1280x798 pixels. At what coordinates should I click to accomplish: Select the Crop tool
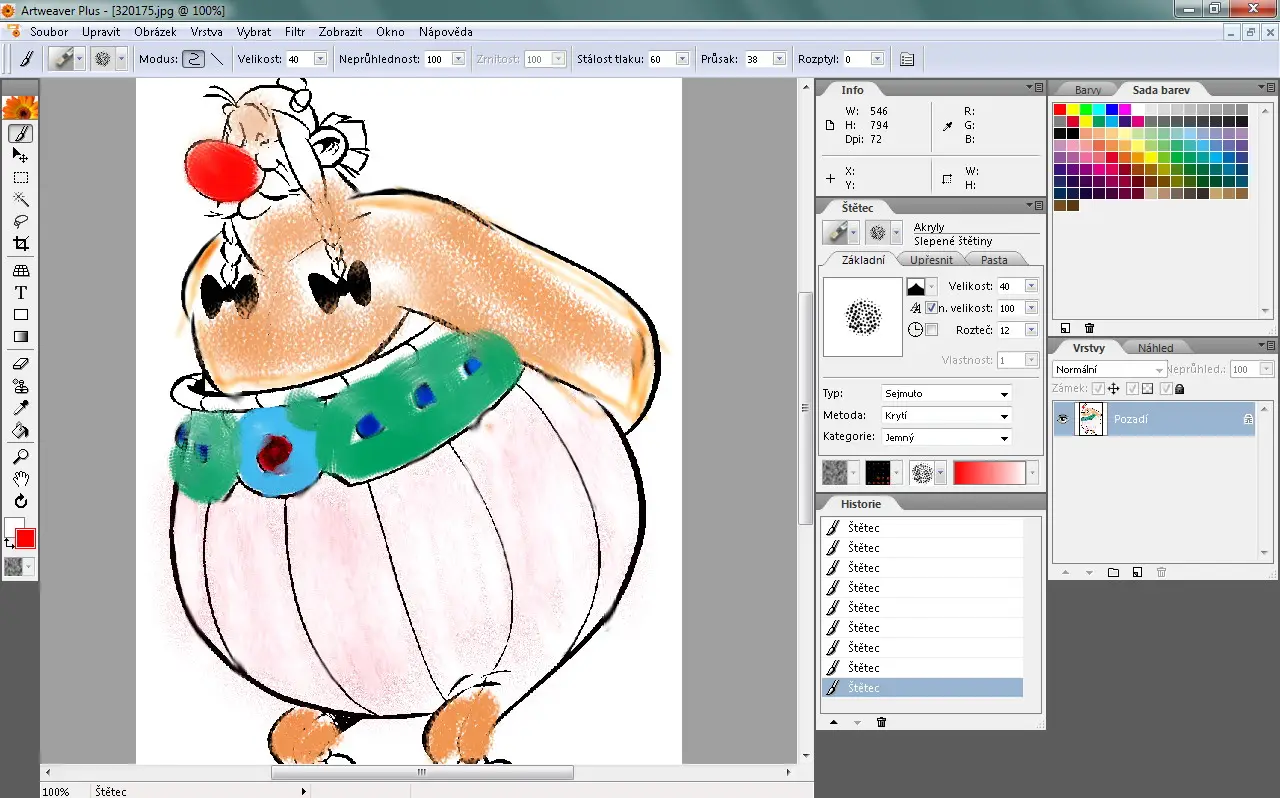point(20,243)
